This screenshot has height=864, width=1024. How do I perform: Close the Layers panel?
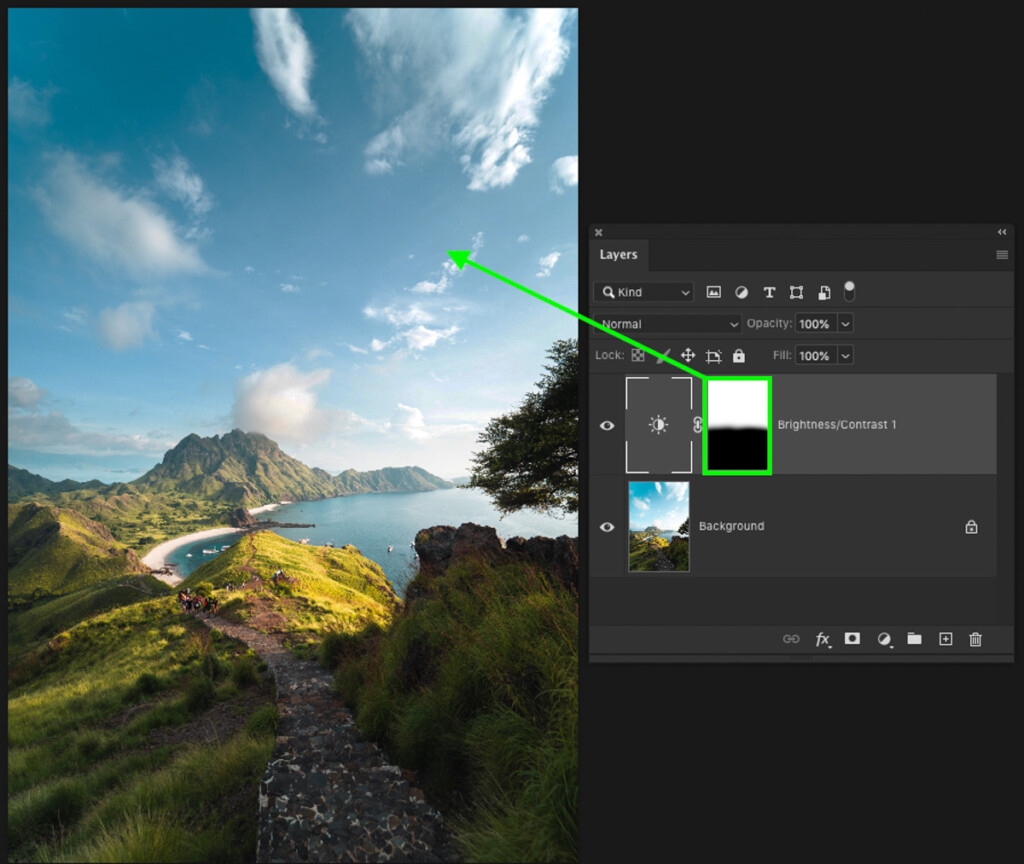tap(598, 232)
